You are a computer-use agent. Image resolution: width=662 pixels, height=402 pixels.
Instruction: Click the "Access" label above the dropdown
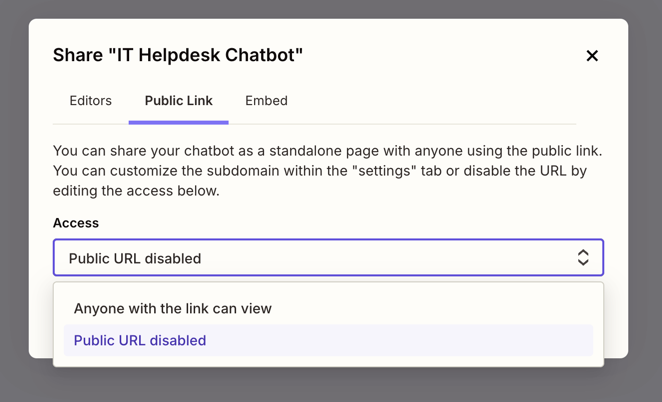[76, 223]
